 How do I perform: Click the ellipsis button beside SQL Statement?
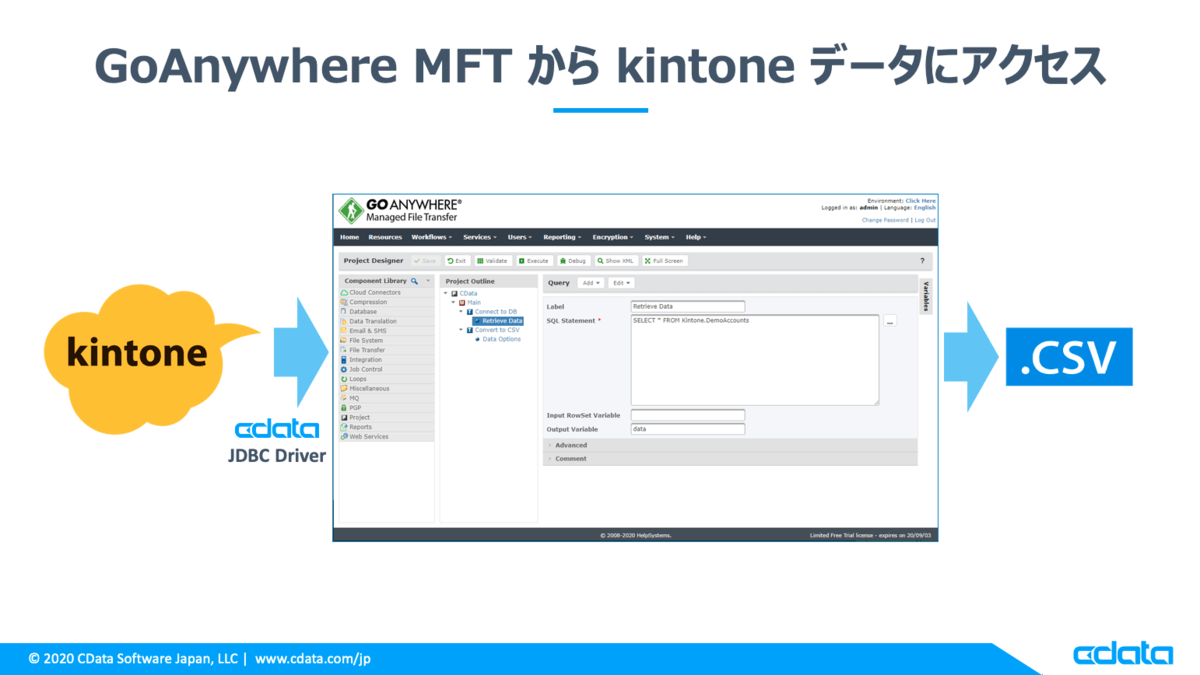click(x=890, y=321)
